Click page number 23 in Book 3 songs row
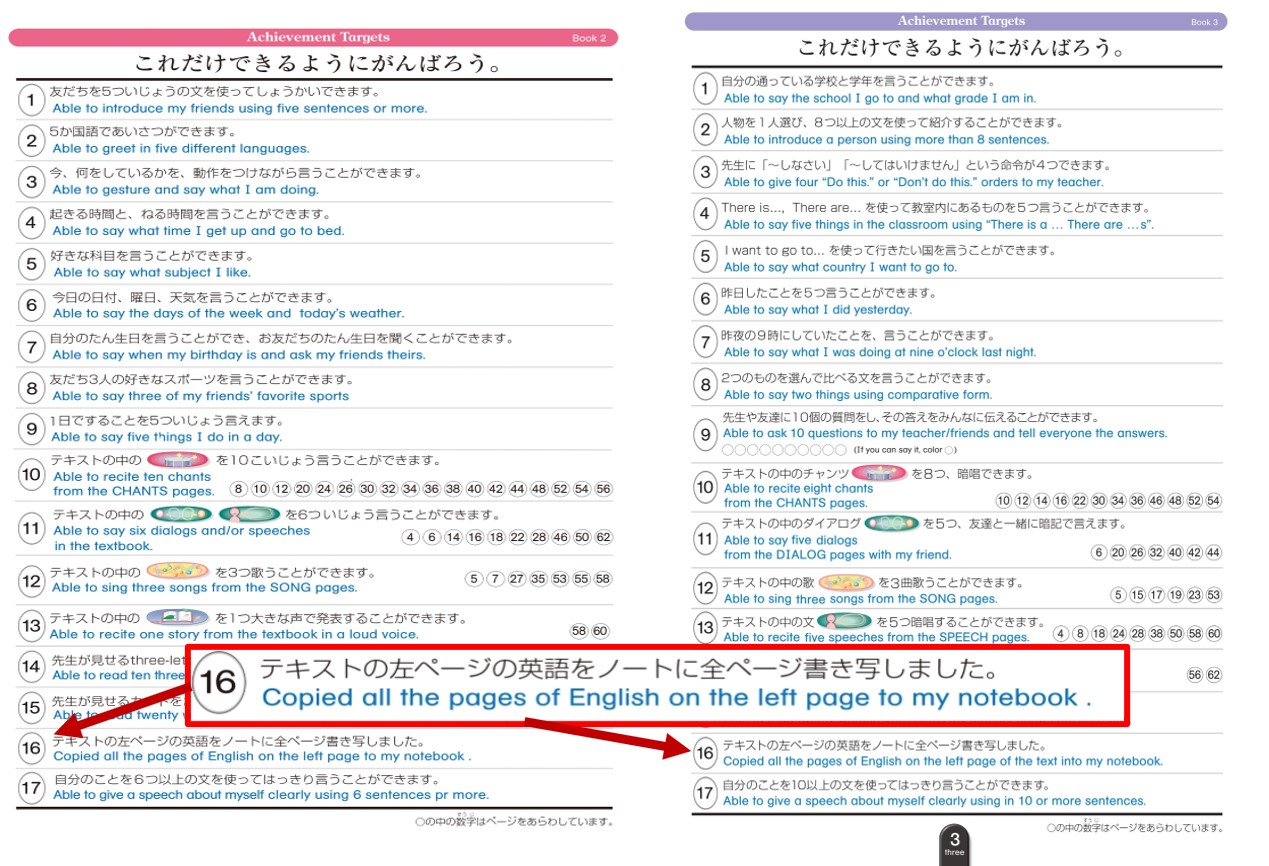 1194,595
